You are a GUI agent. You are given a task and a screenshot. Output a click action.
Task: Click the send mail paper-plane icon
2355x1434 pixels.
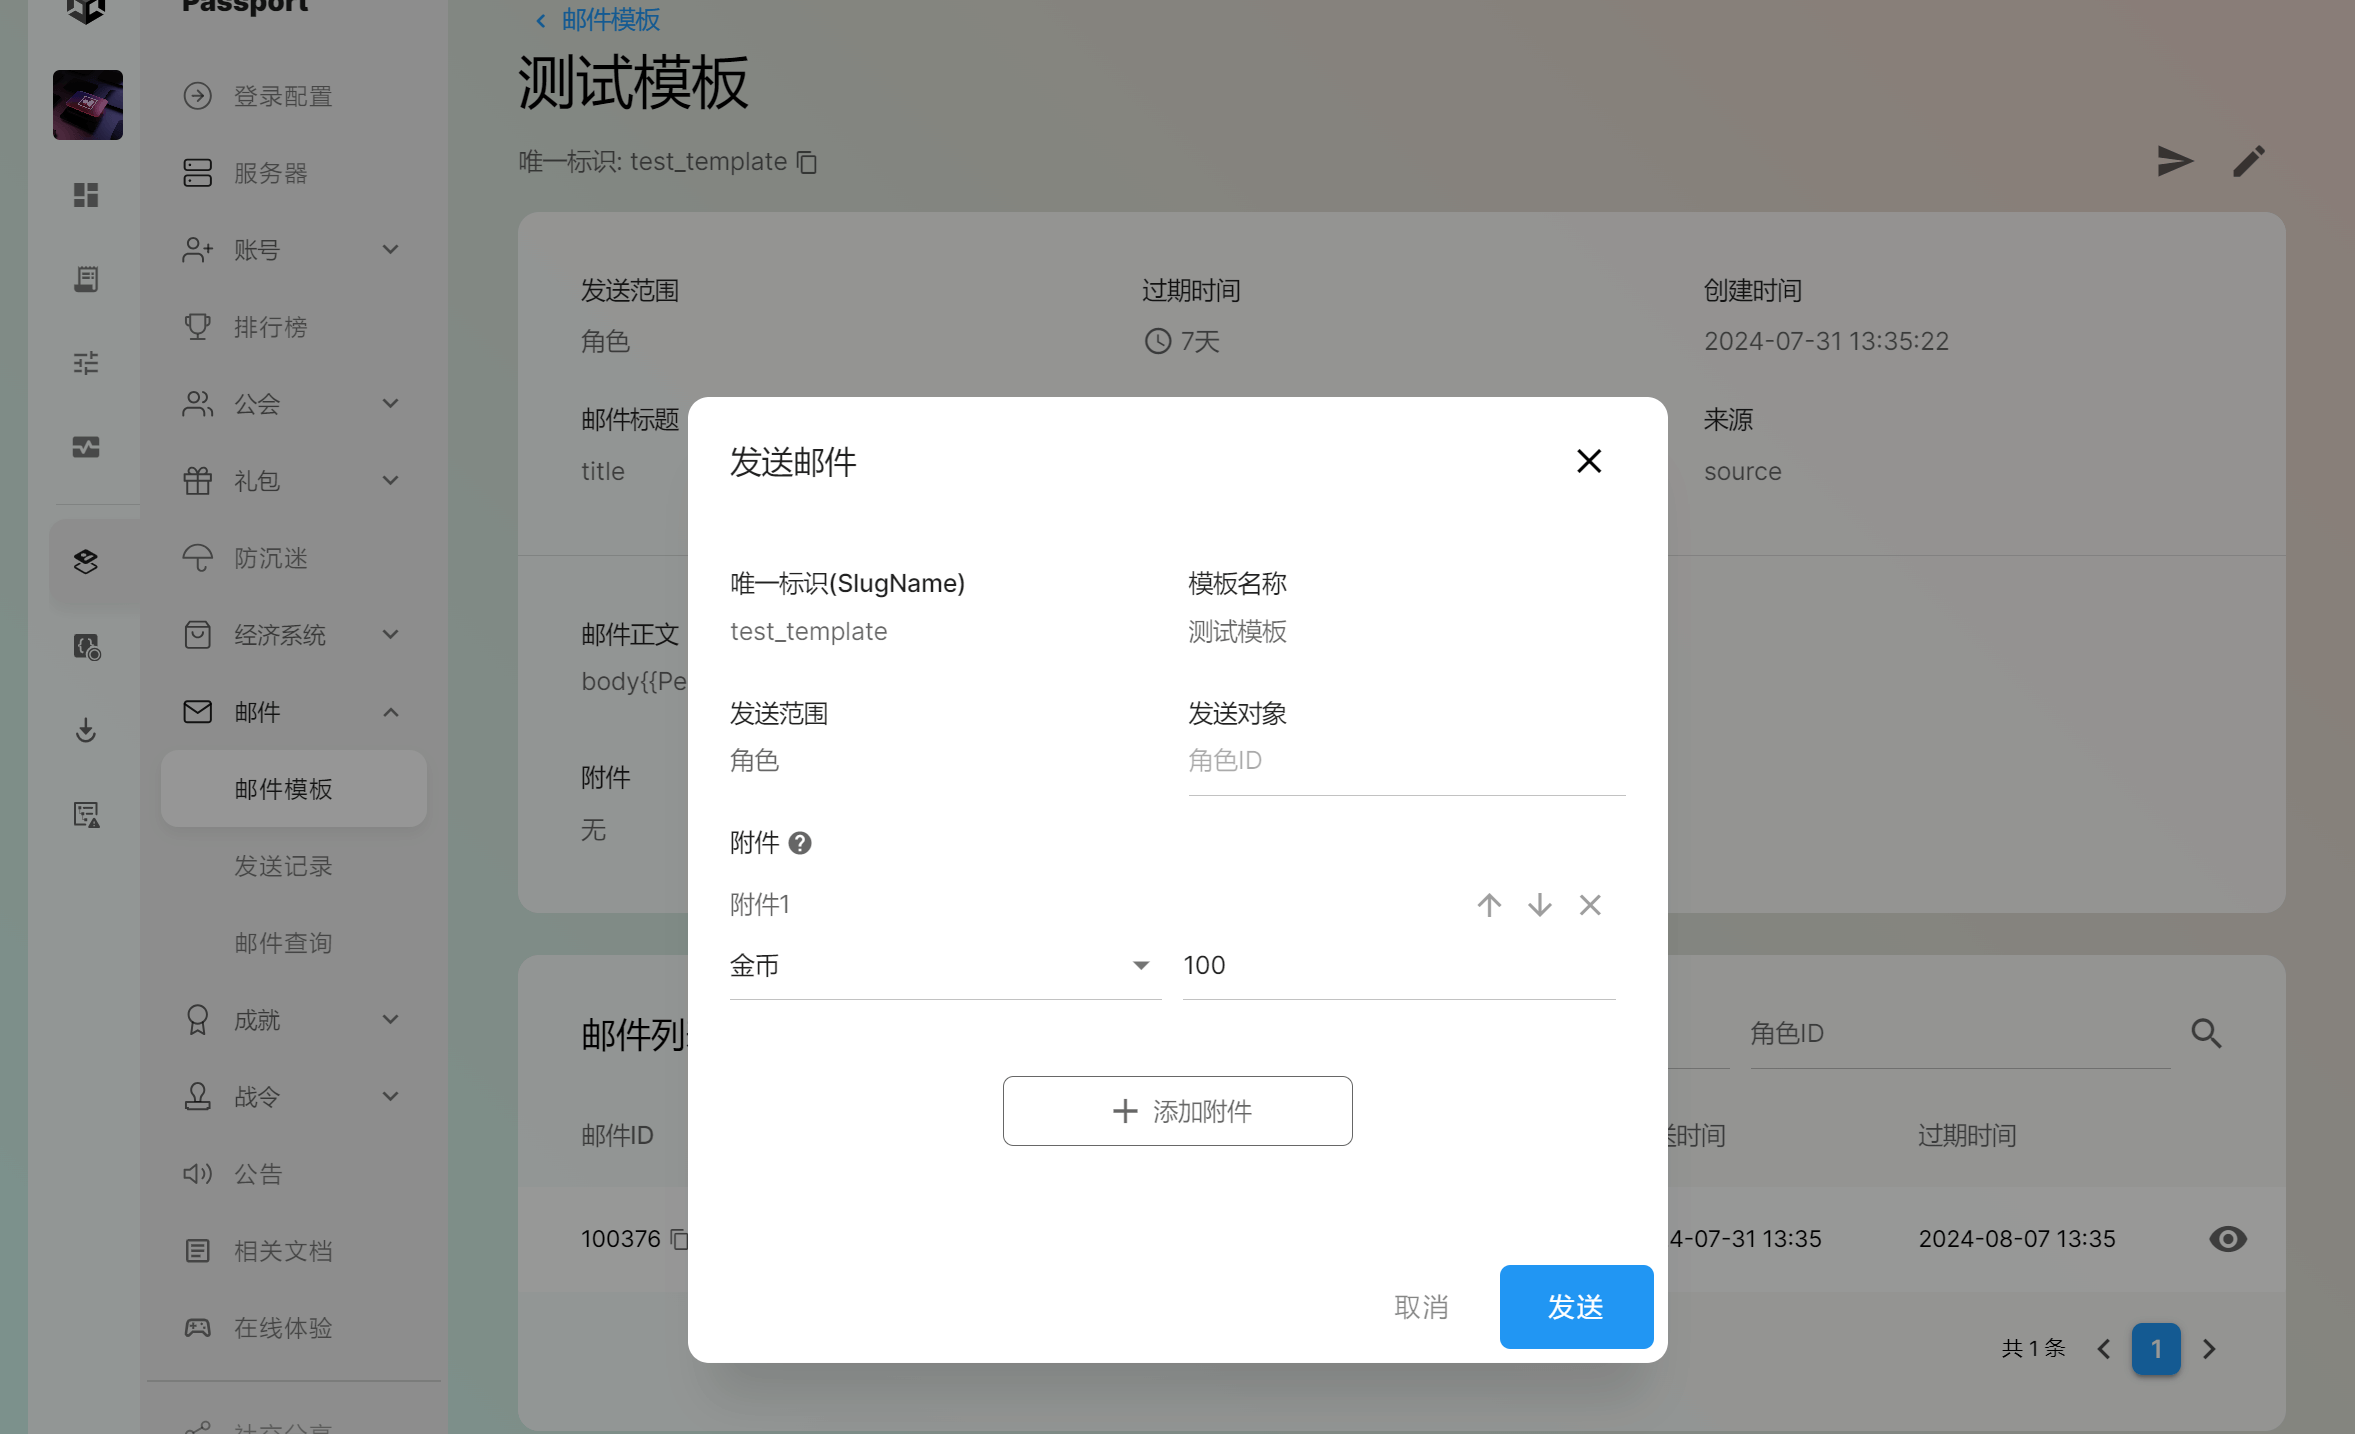[2174, 161]
